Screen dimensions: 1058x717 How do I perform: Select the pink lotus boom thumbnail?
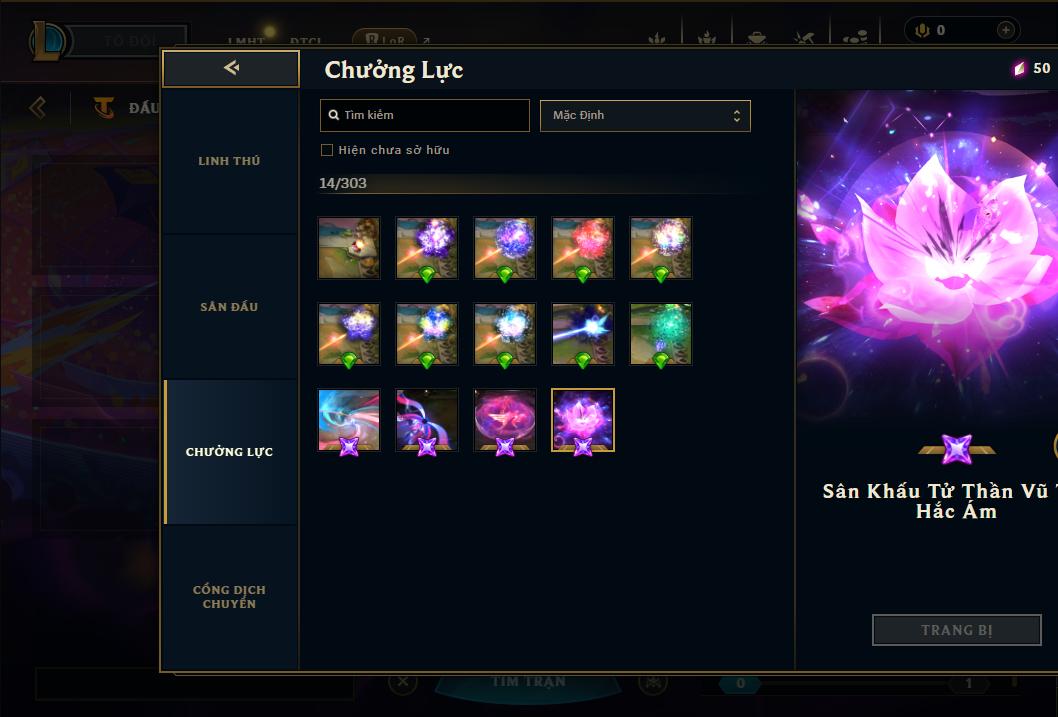click(x=582, y=420)
